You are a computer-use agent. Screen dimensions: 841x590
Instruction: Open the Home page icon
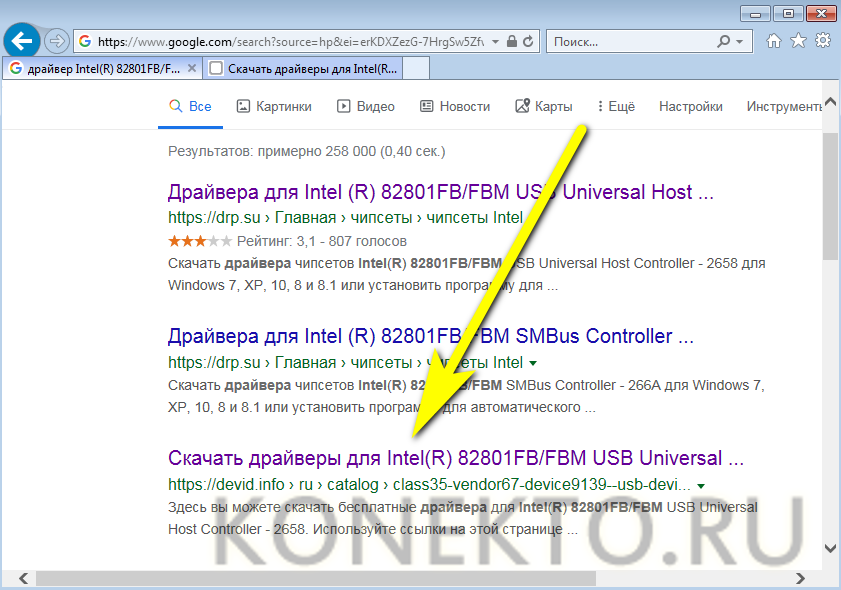pos(773,41)
